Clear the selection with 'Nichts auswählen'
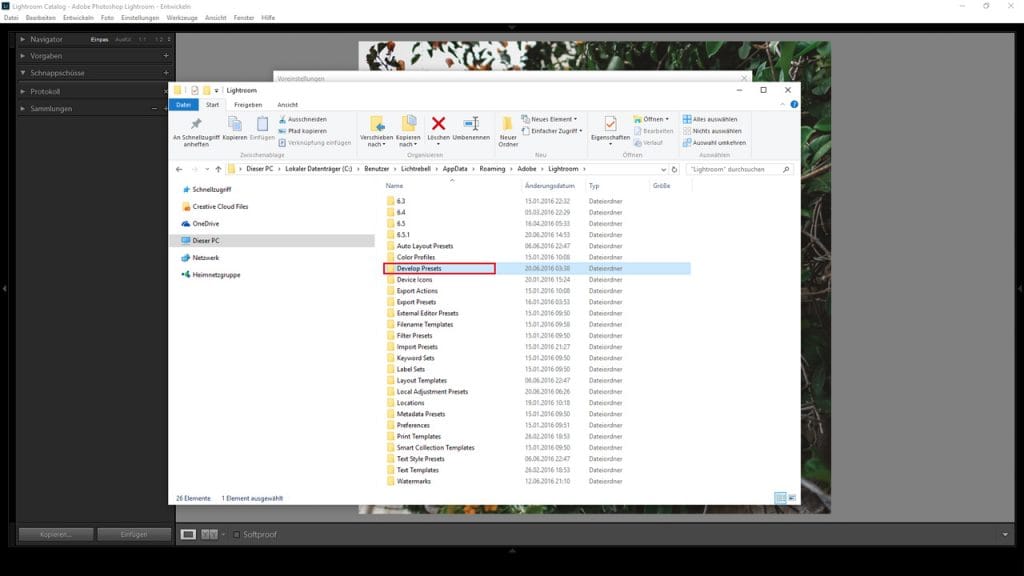 tap(712, 131)
